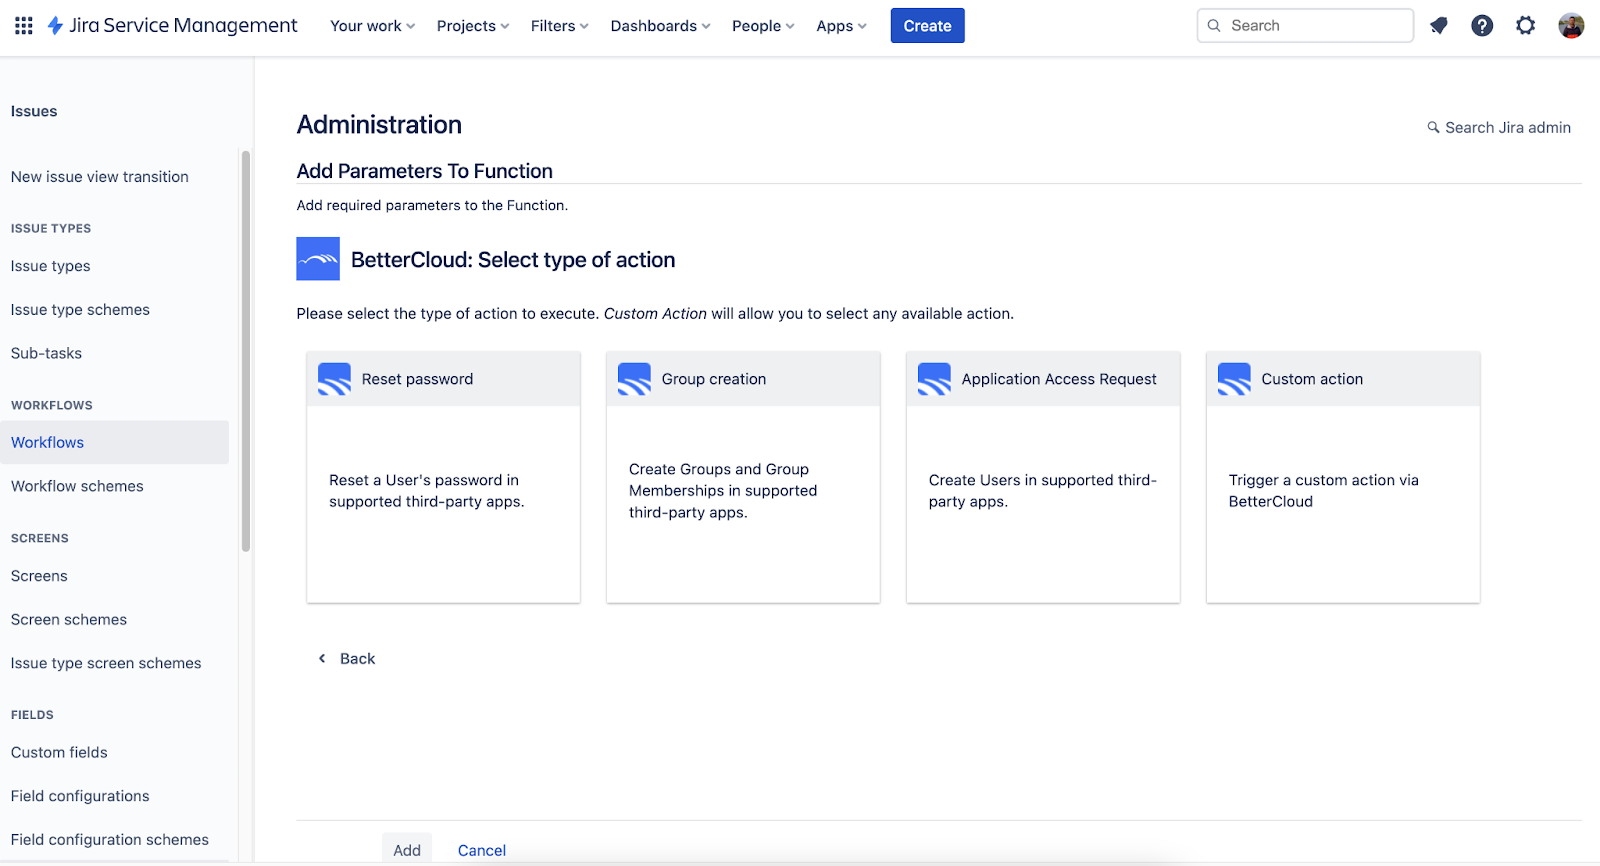Viewport: 1600px width, 866px height.
Task: Open Screens in the sidebar
Action: pos(39,576)
